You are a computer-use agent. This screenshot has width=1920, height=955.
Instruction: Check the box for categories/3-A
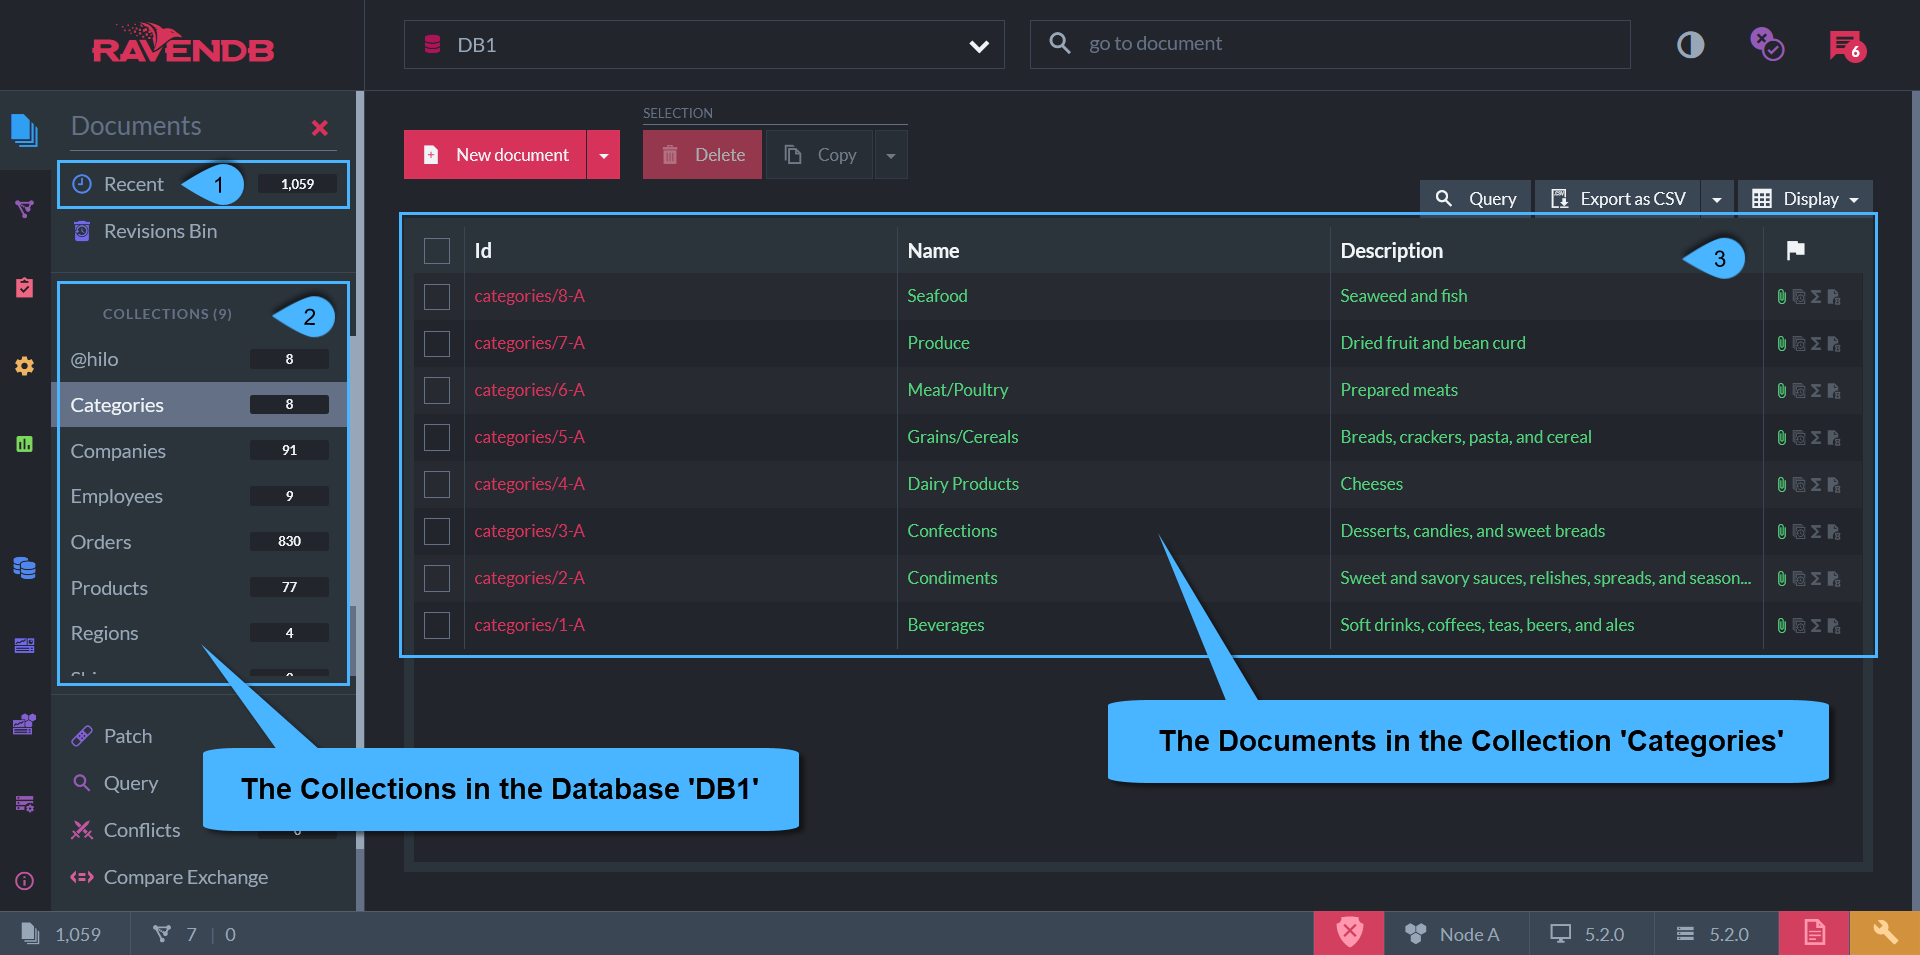pos(437,531)
